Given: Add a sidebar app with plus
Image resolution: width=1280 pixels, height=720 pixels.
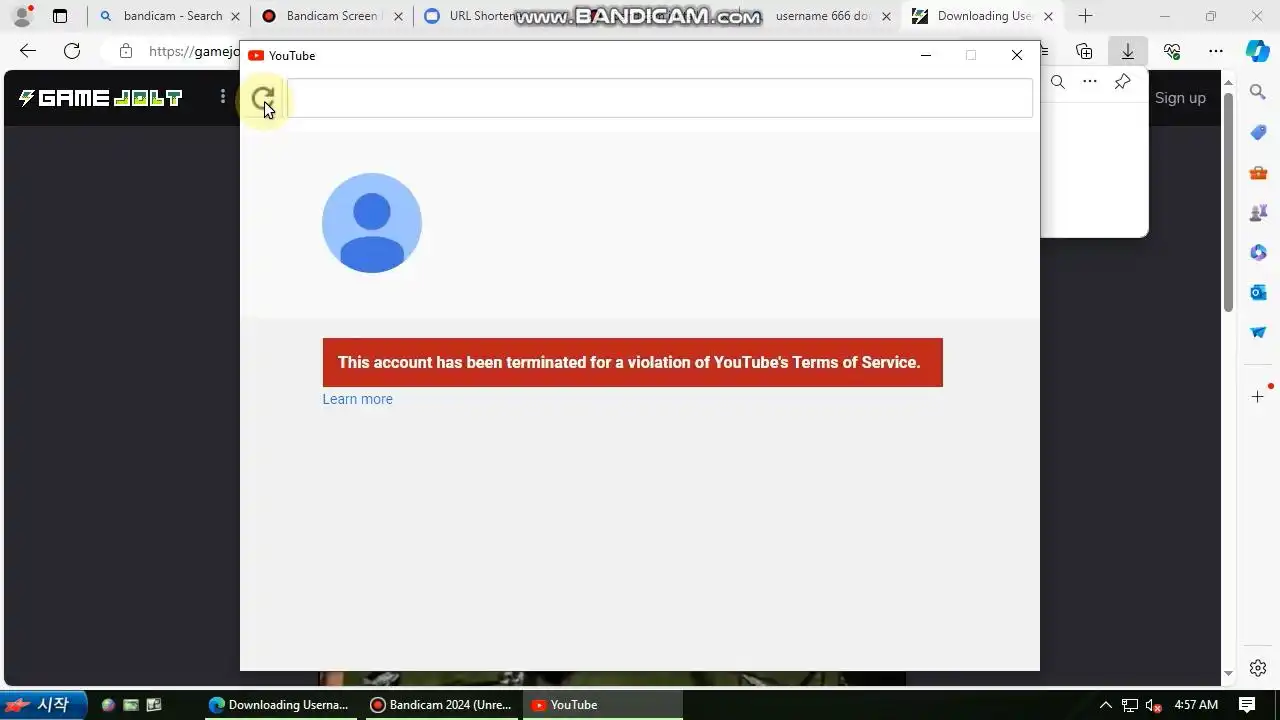Looking at the screenshot, I should [x=1258, y=397].
